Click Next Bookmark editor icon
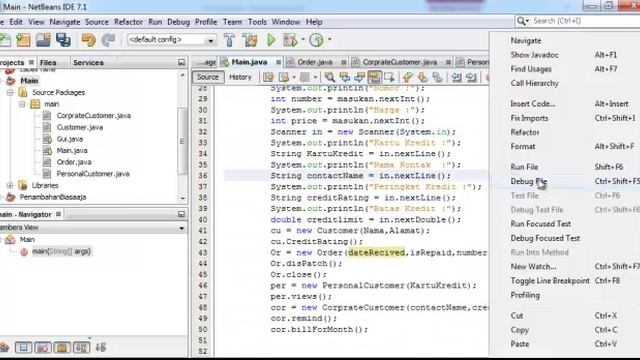The height and width of the screenshot is (360, 640). tap(422, 77)
